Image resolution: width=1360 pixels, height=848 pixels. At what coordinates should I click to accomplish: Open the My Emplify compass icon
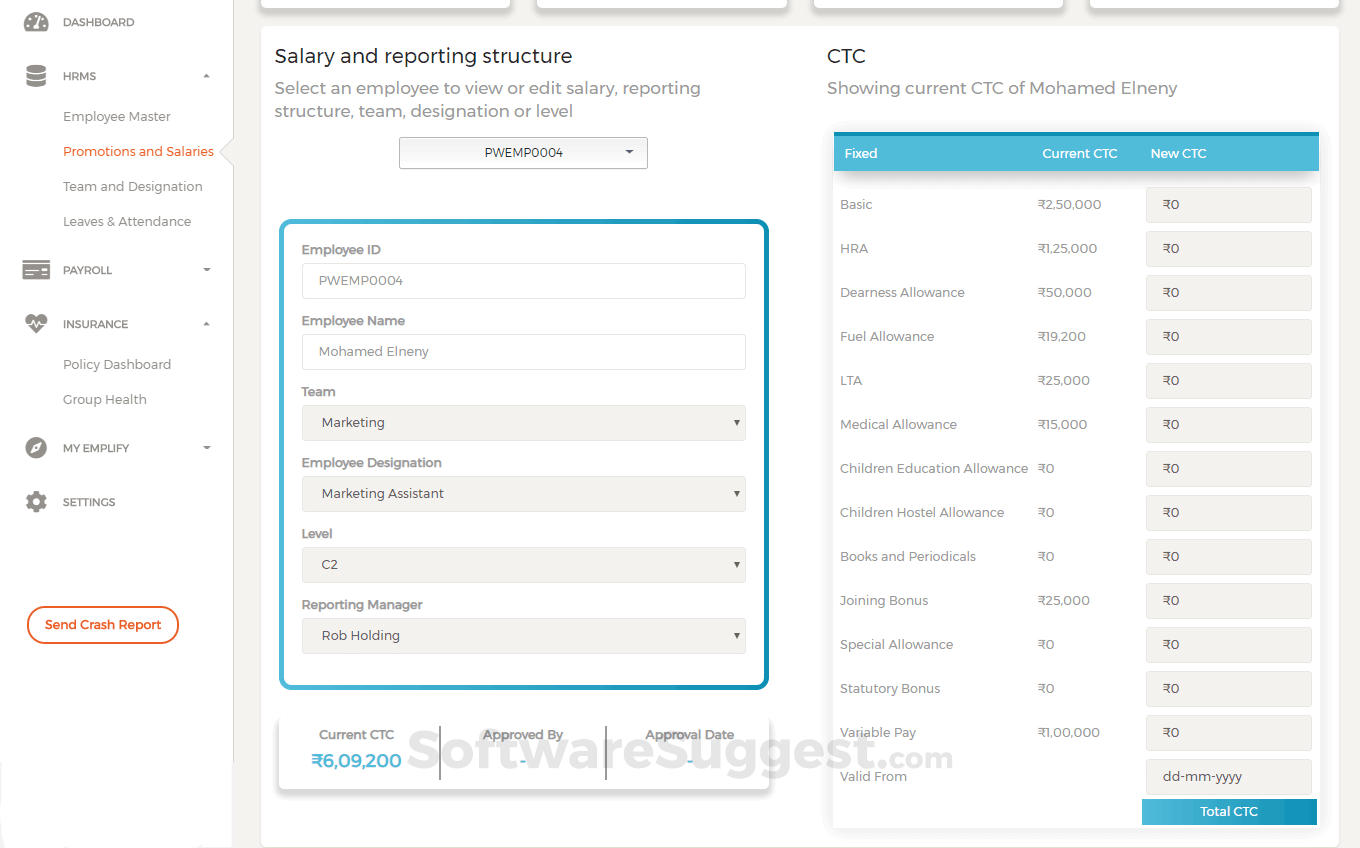pyautogui.click(x=36, y=447)
